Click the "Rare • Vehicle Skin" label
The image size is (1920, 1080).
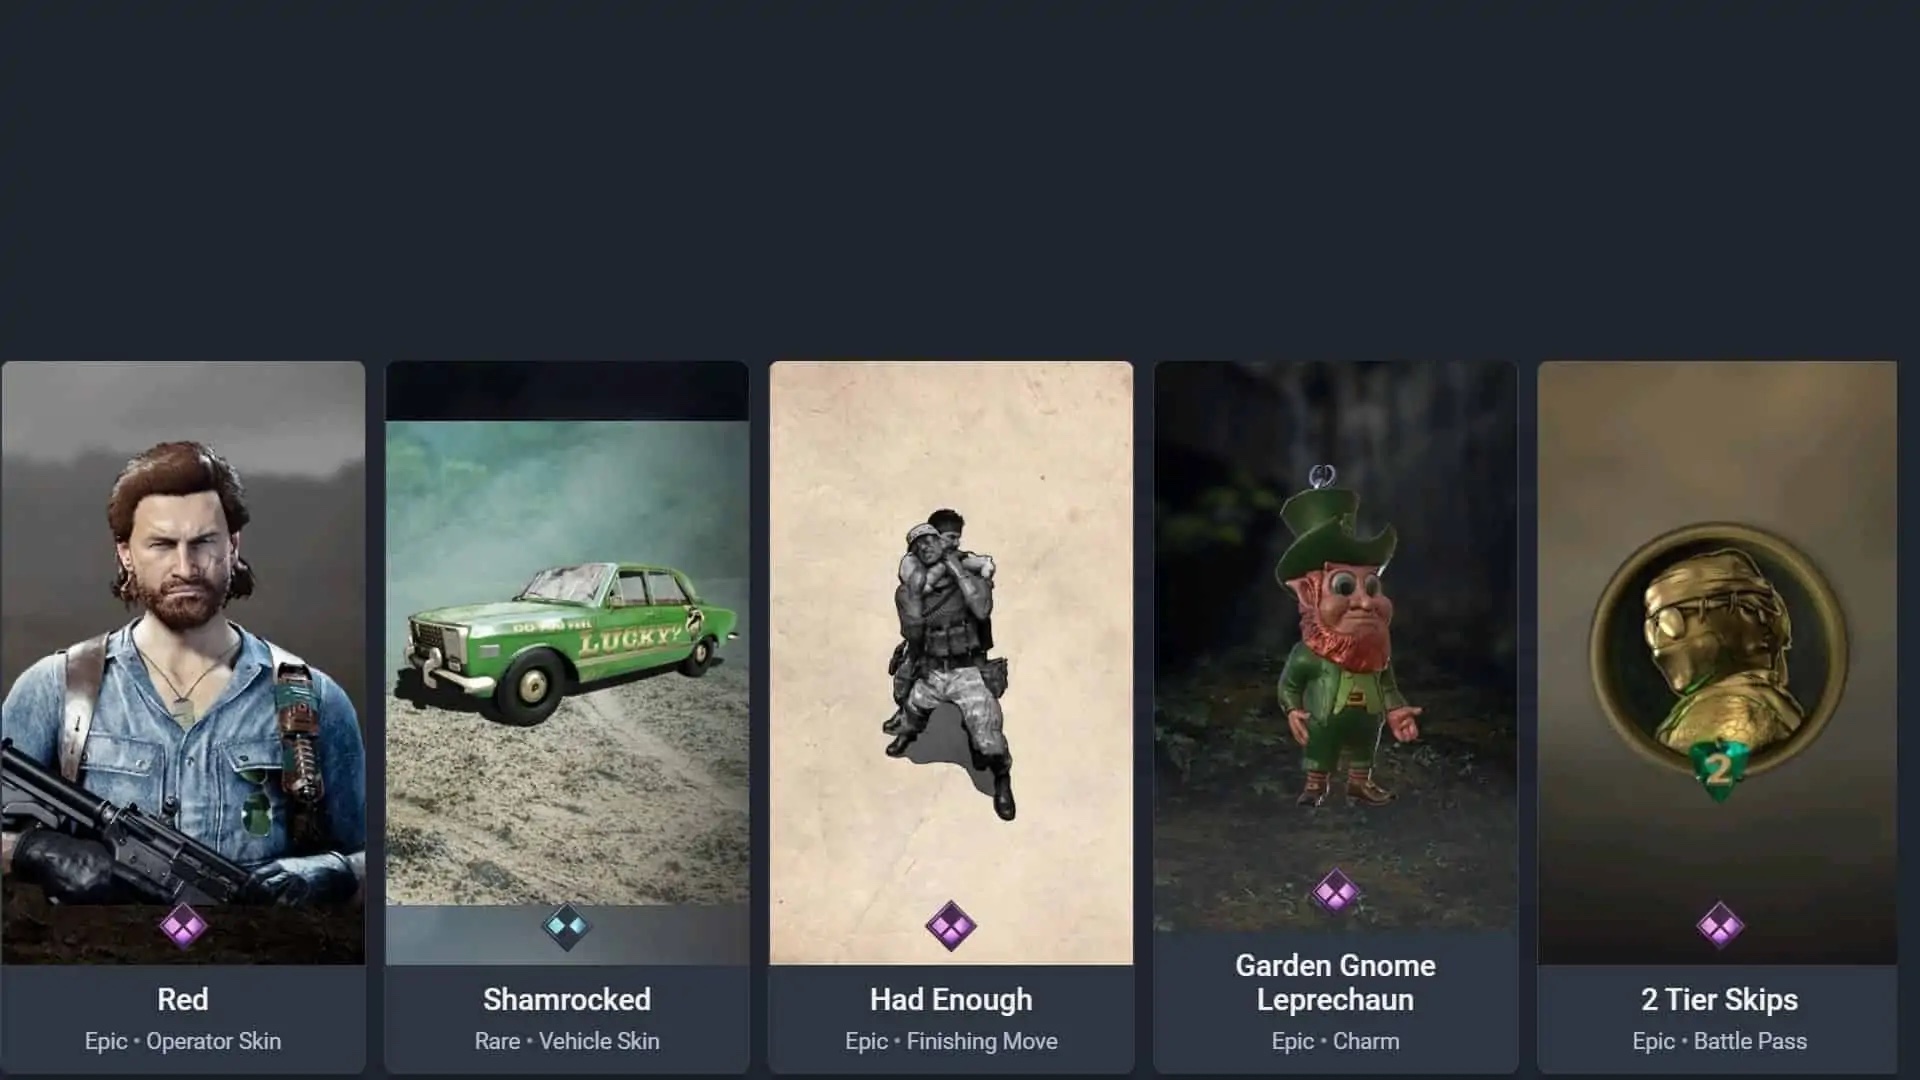click(567, 1041)
